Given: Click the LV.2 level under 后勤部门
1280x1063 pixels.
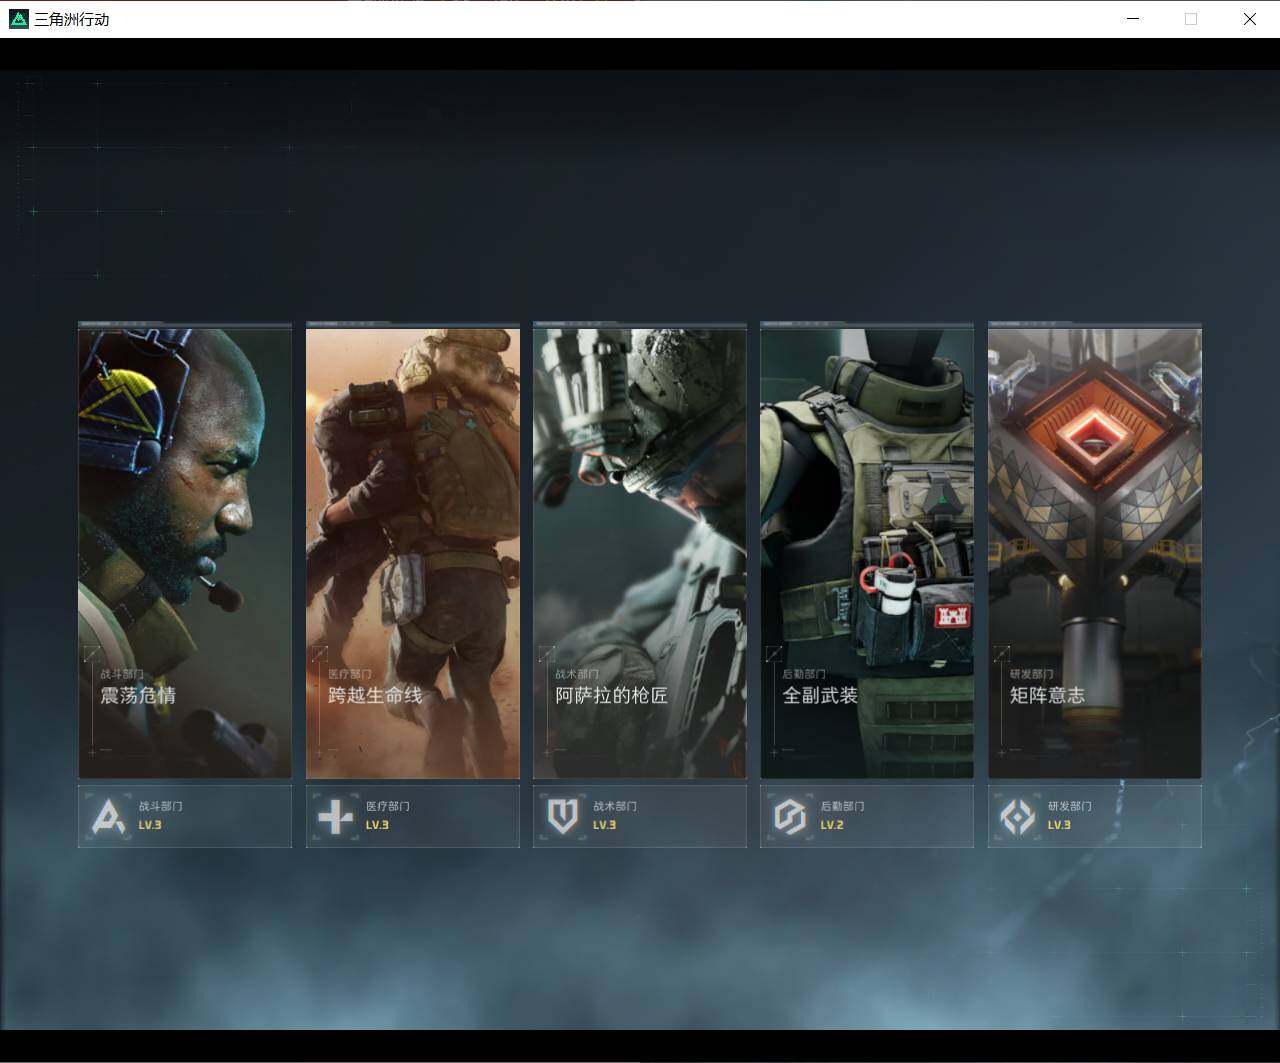Looking at the screenshot, I should (832, 825).
